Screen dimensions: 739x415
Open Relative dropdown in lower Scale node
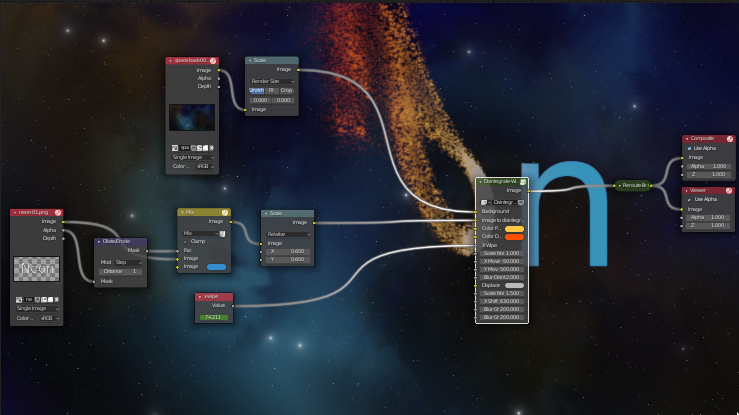tap(287, 234)
